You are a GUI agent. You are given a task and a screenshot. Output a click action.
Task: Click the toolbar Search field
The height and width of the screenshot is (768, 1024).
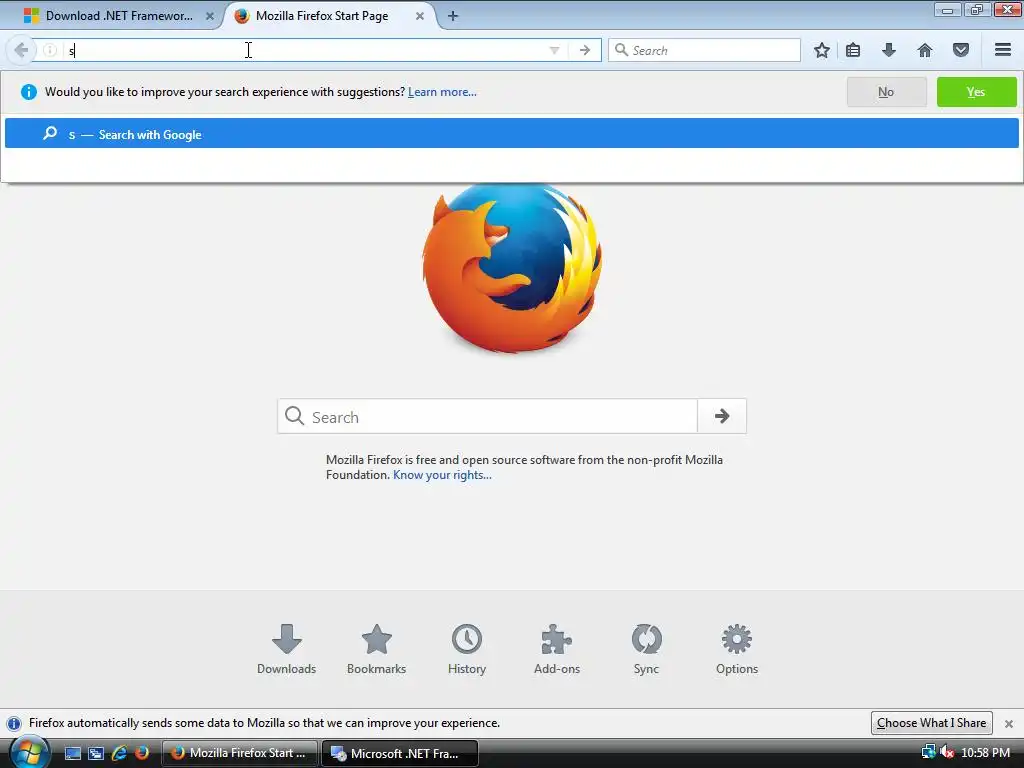pyautogui.click(x=704, y=50)
